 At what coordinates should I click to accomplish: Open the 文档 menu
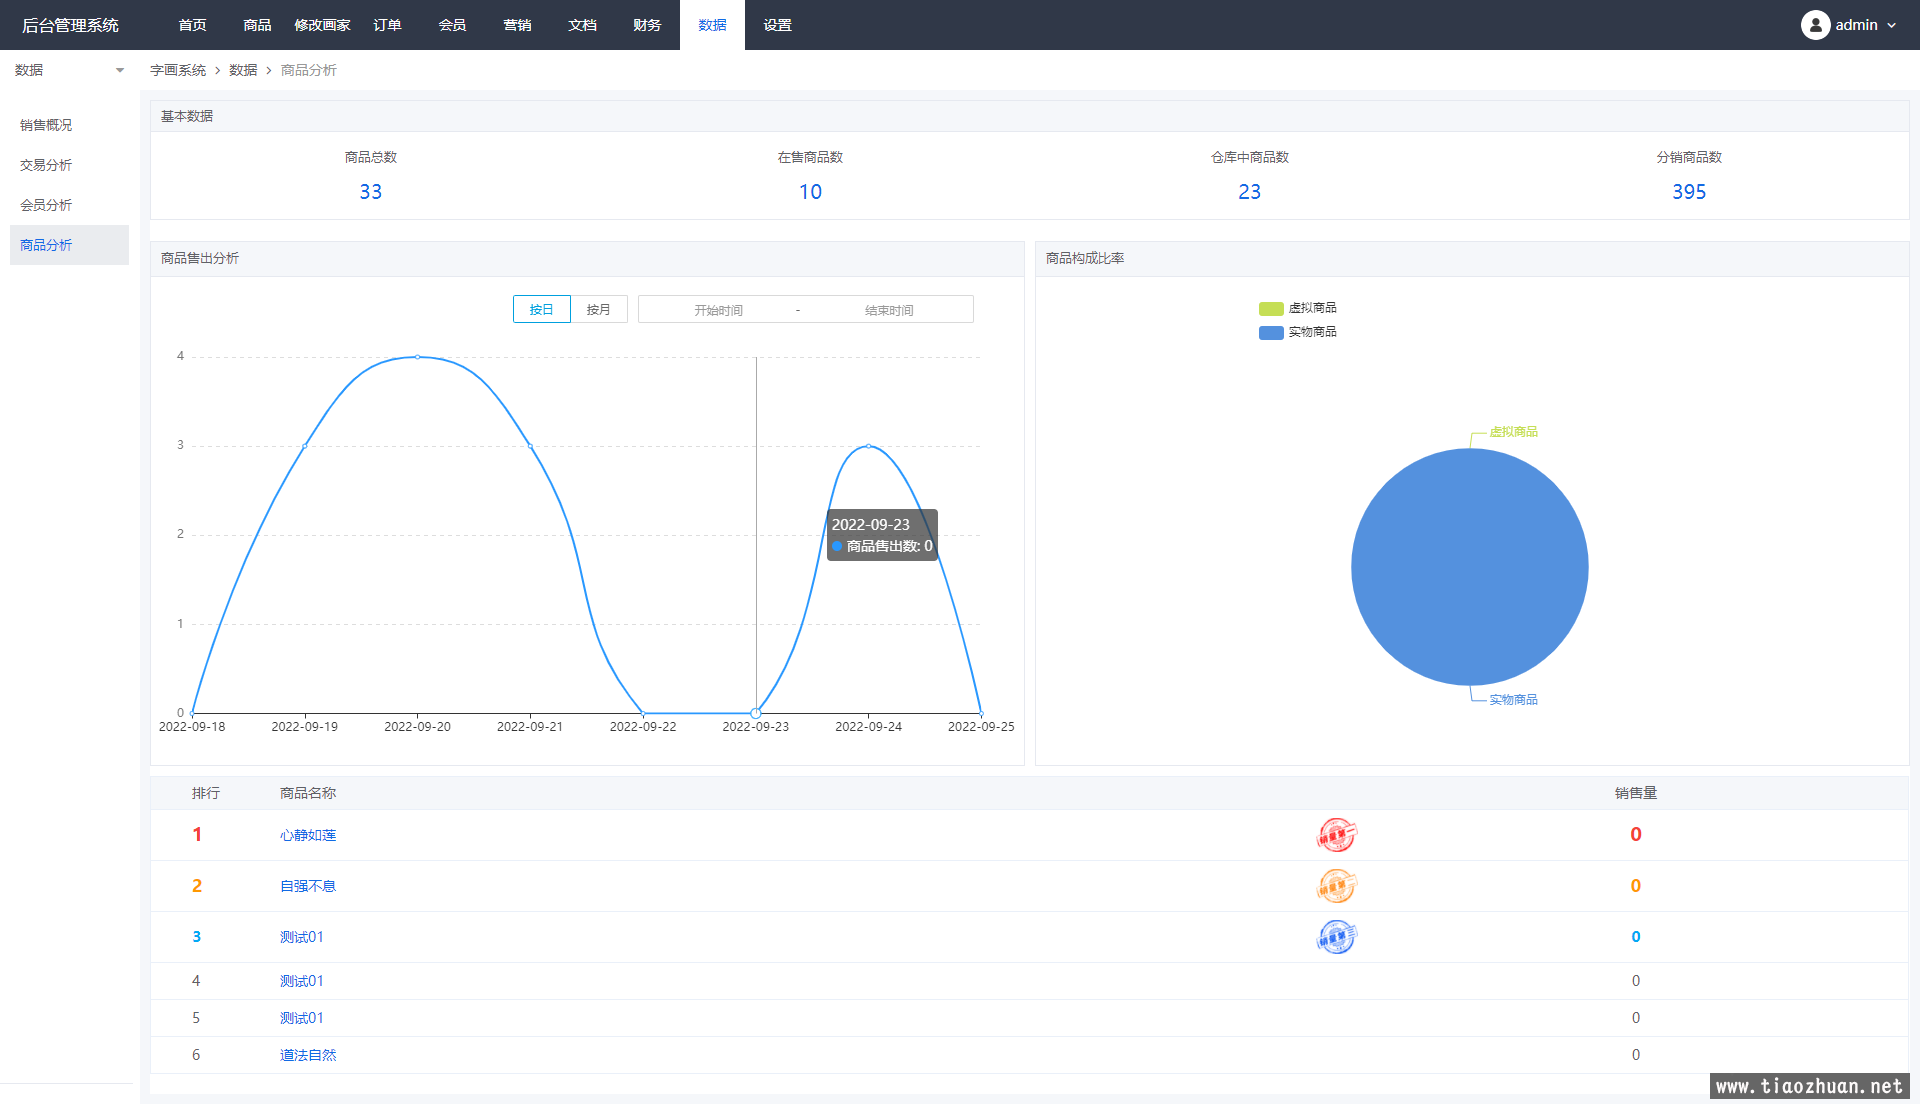point(582,25)
